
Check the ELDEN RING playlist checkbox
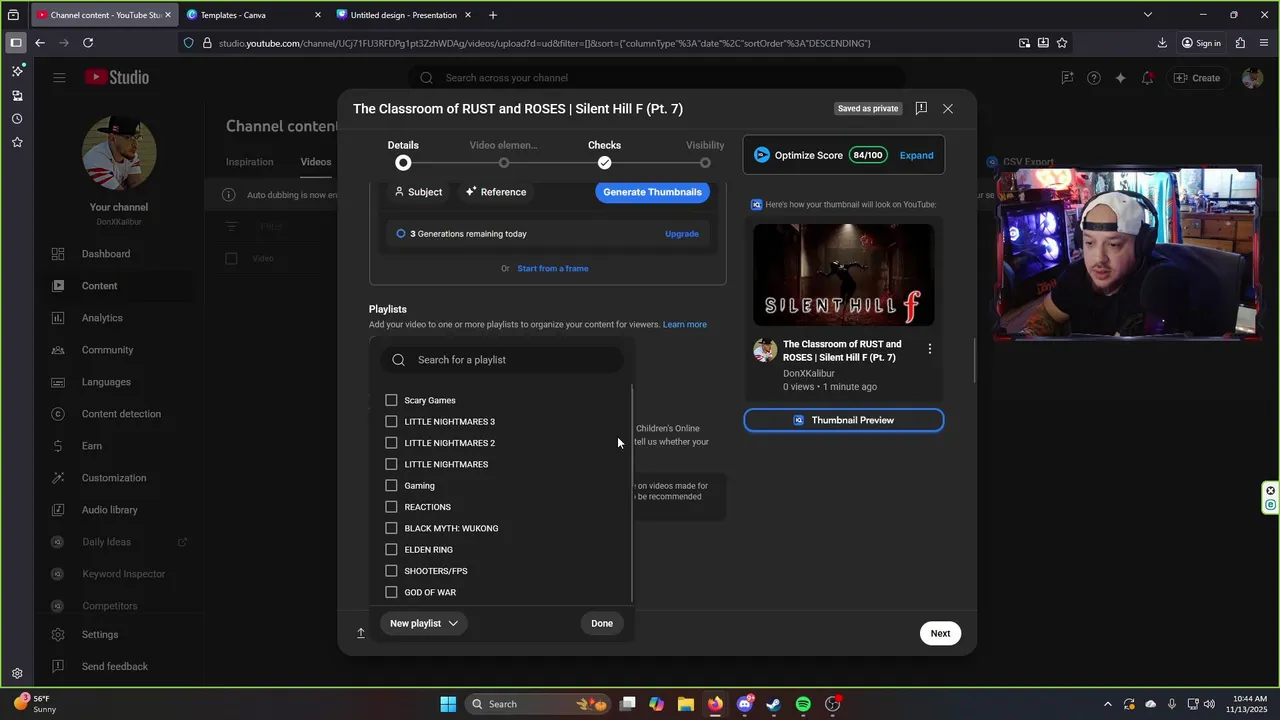coord(391,549)
